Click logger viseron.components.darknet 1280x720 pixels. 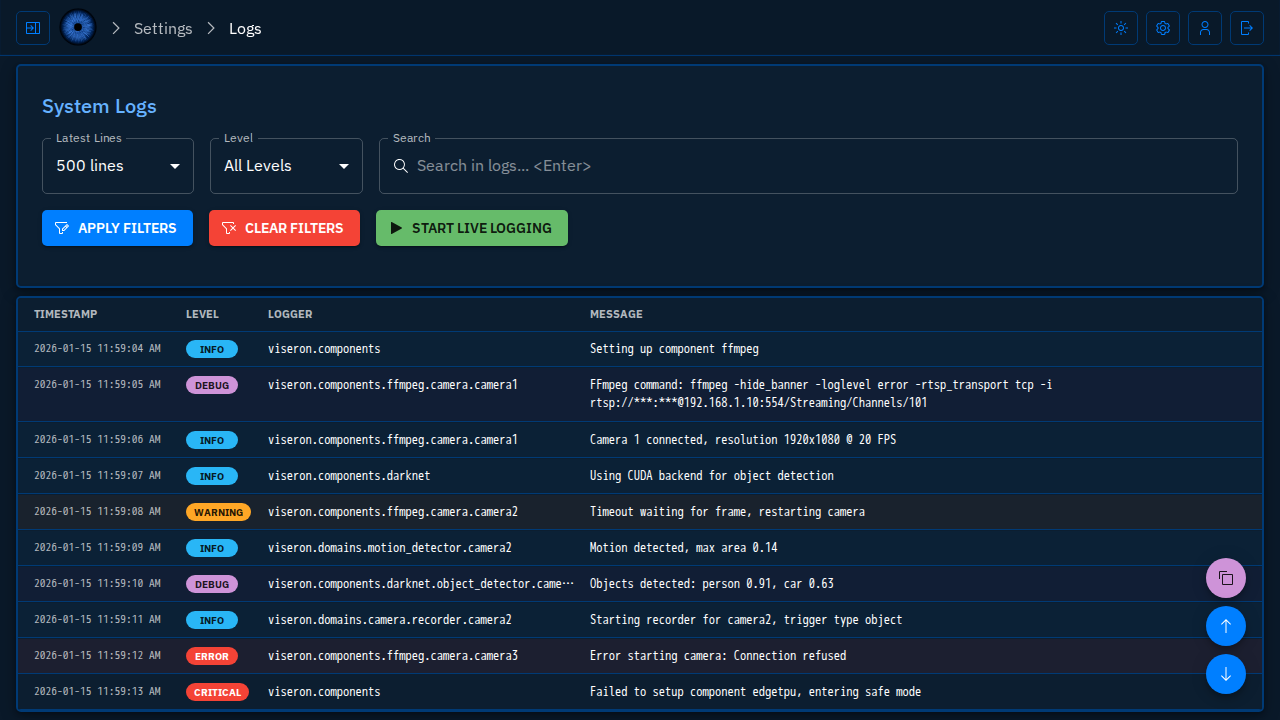(349, 476)
